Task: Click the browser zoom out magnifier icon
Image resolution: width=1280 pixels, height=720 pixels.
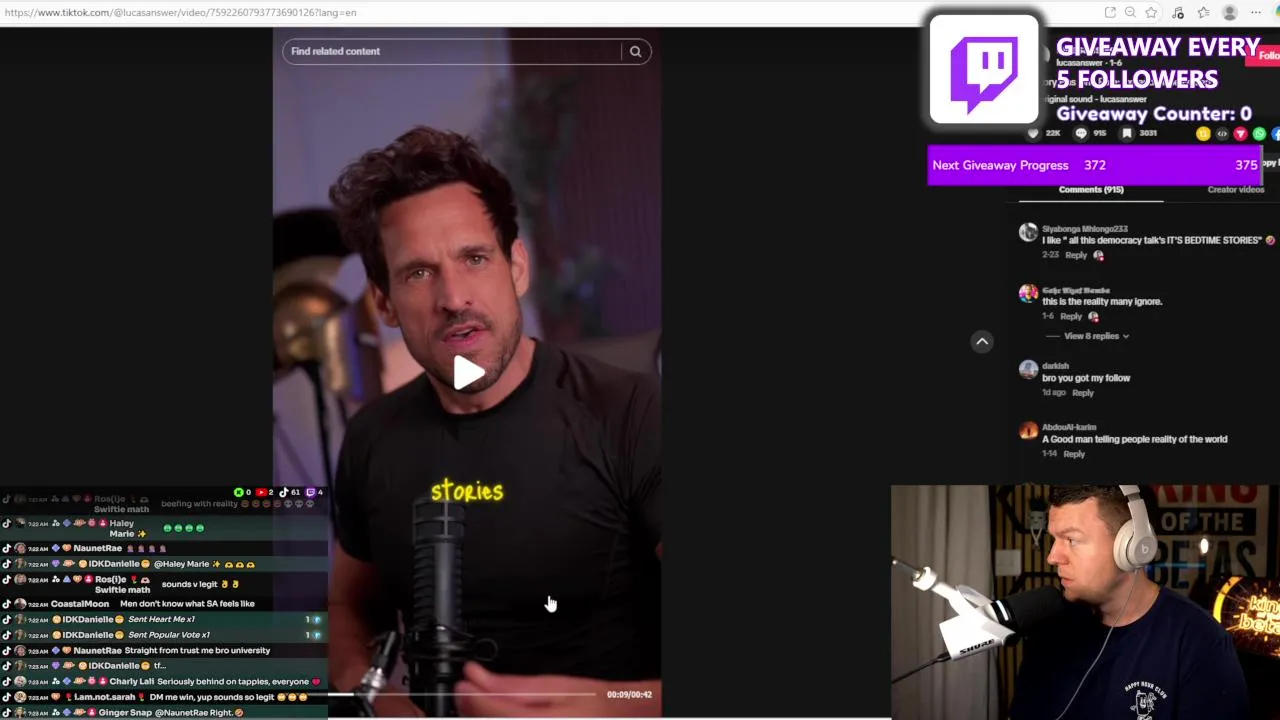Action: pos(1130,12)
